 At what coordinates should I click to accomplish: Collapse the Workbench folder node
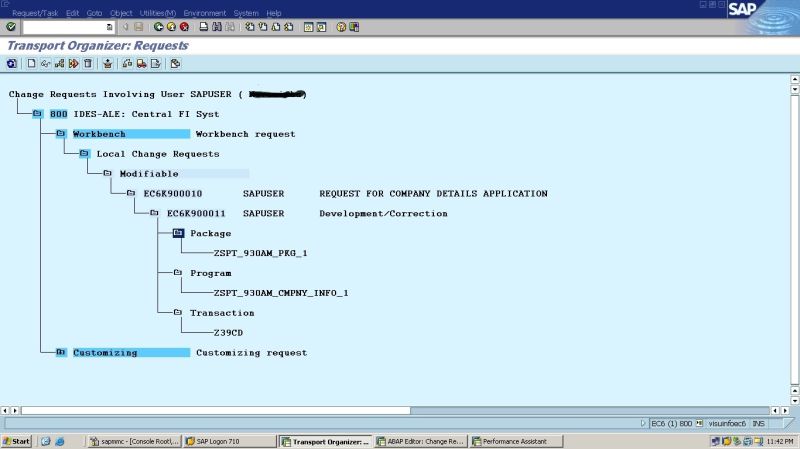pyautogui.click(x=61, y=134)
